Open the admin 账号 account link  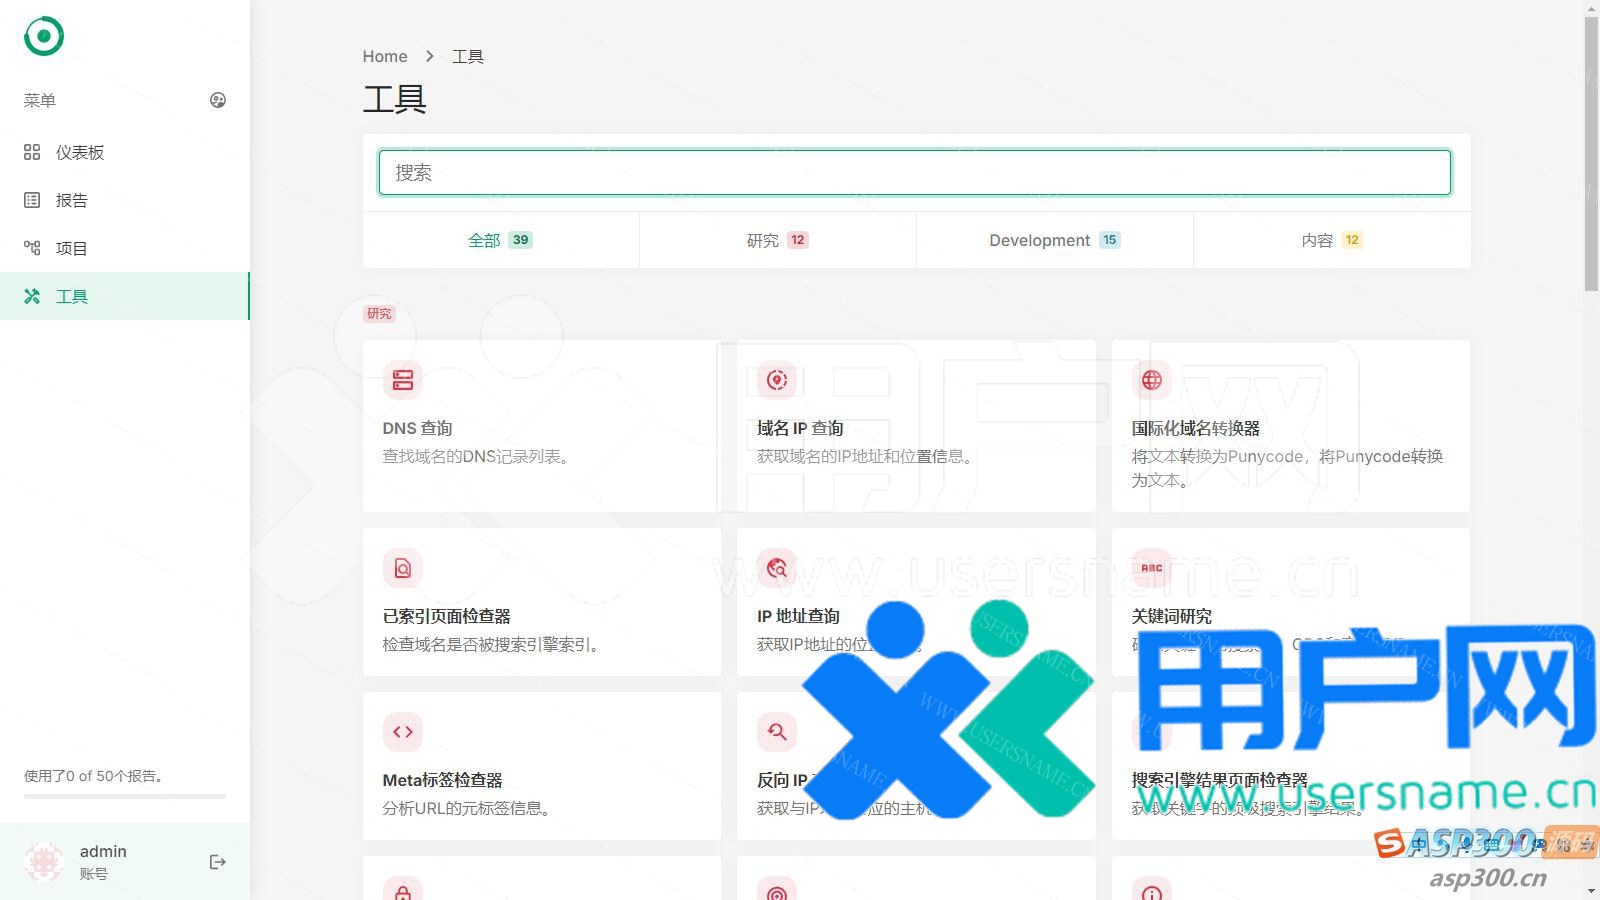click(x=103, y=862)
